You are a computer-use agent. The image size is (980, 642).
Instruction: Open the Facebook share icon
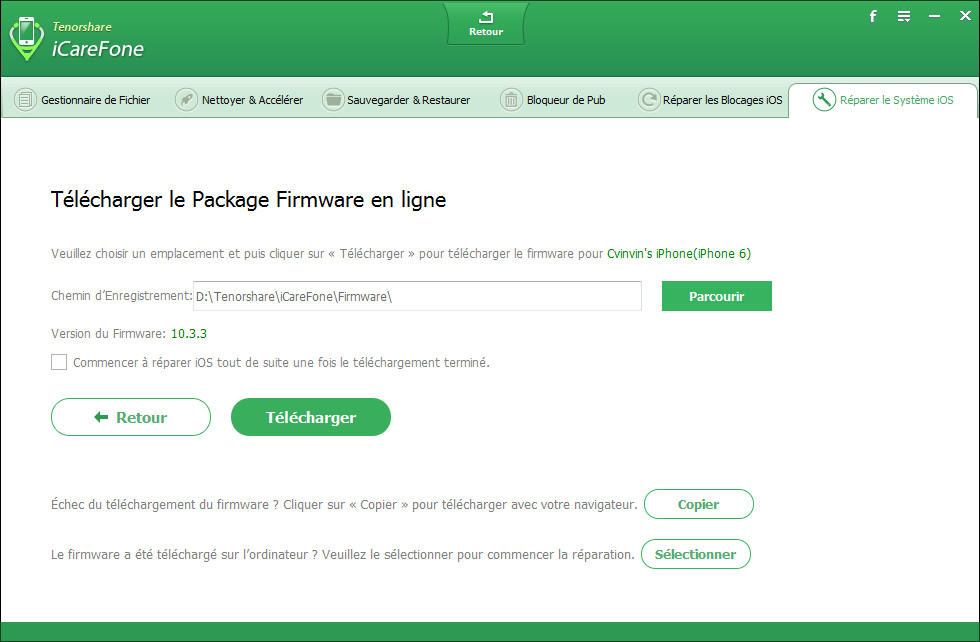tap(873, 16)
